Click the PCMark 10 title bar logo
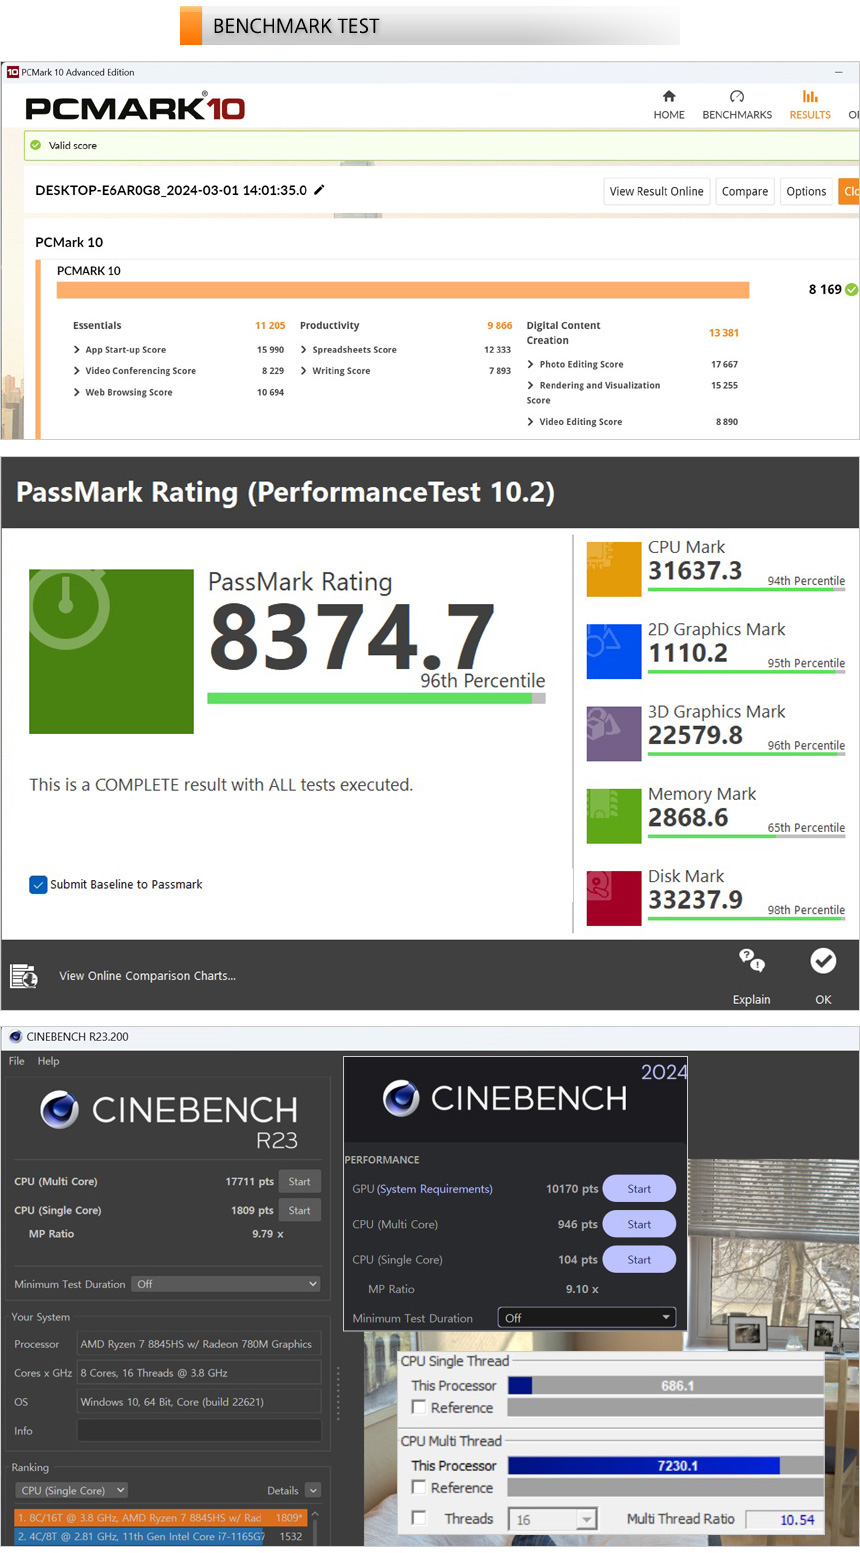The height and width of the screenshot is (1553, 860). click(13, 72)
